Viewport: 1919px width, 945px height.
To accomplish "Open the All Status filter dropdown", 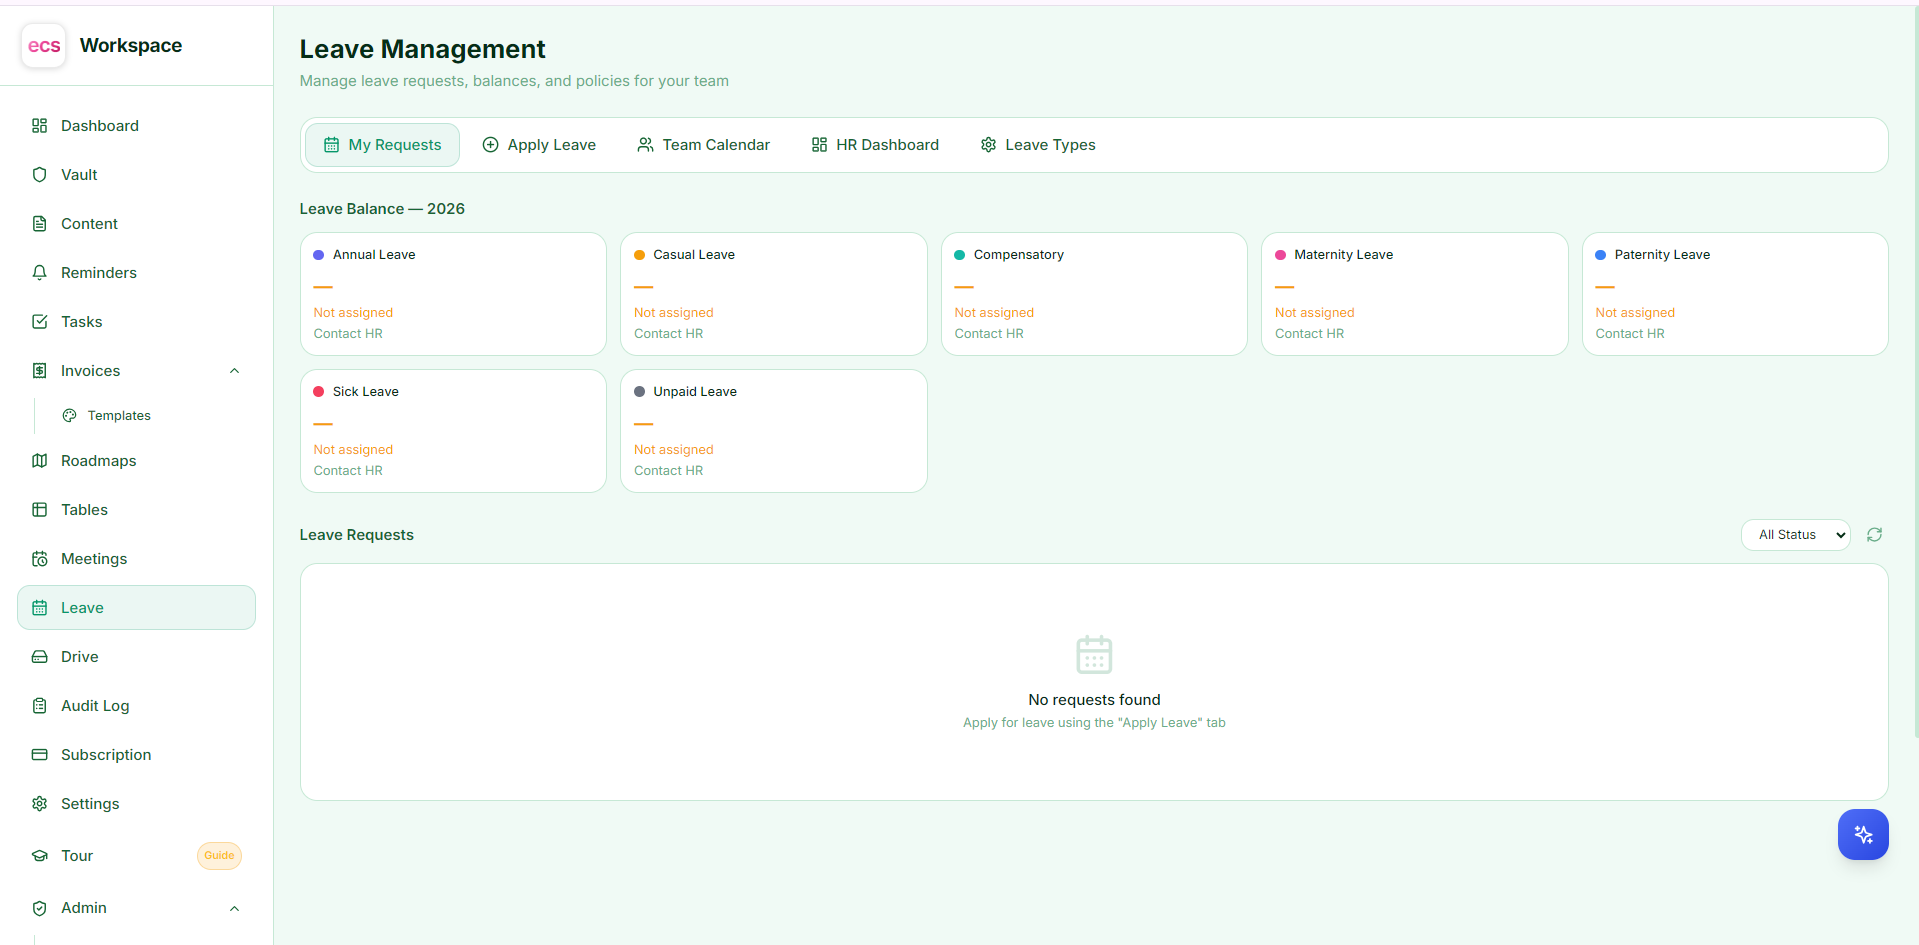I will click(1796, 535).
